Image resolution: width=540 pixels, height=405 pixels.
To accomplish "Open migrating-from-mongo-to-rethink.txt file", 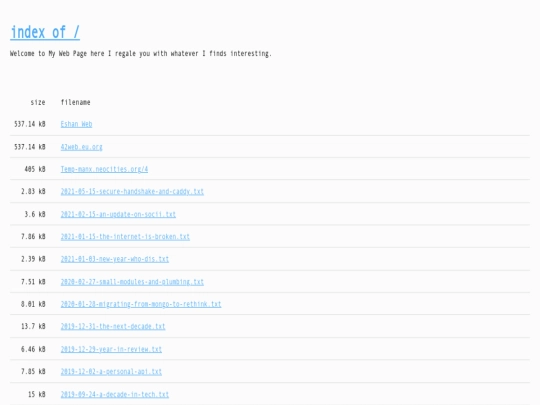I will point(141,304).
